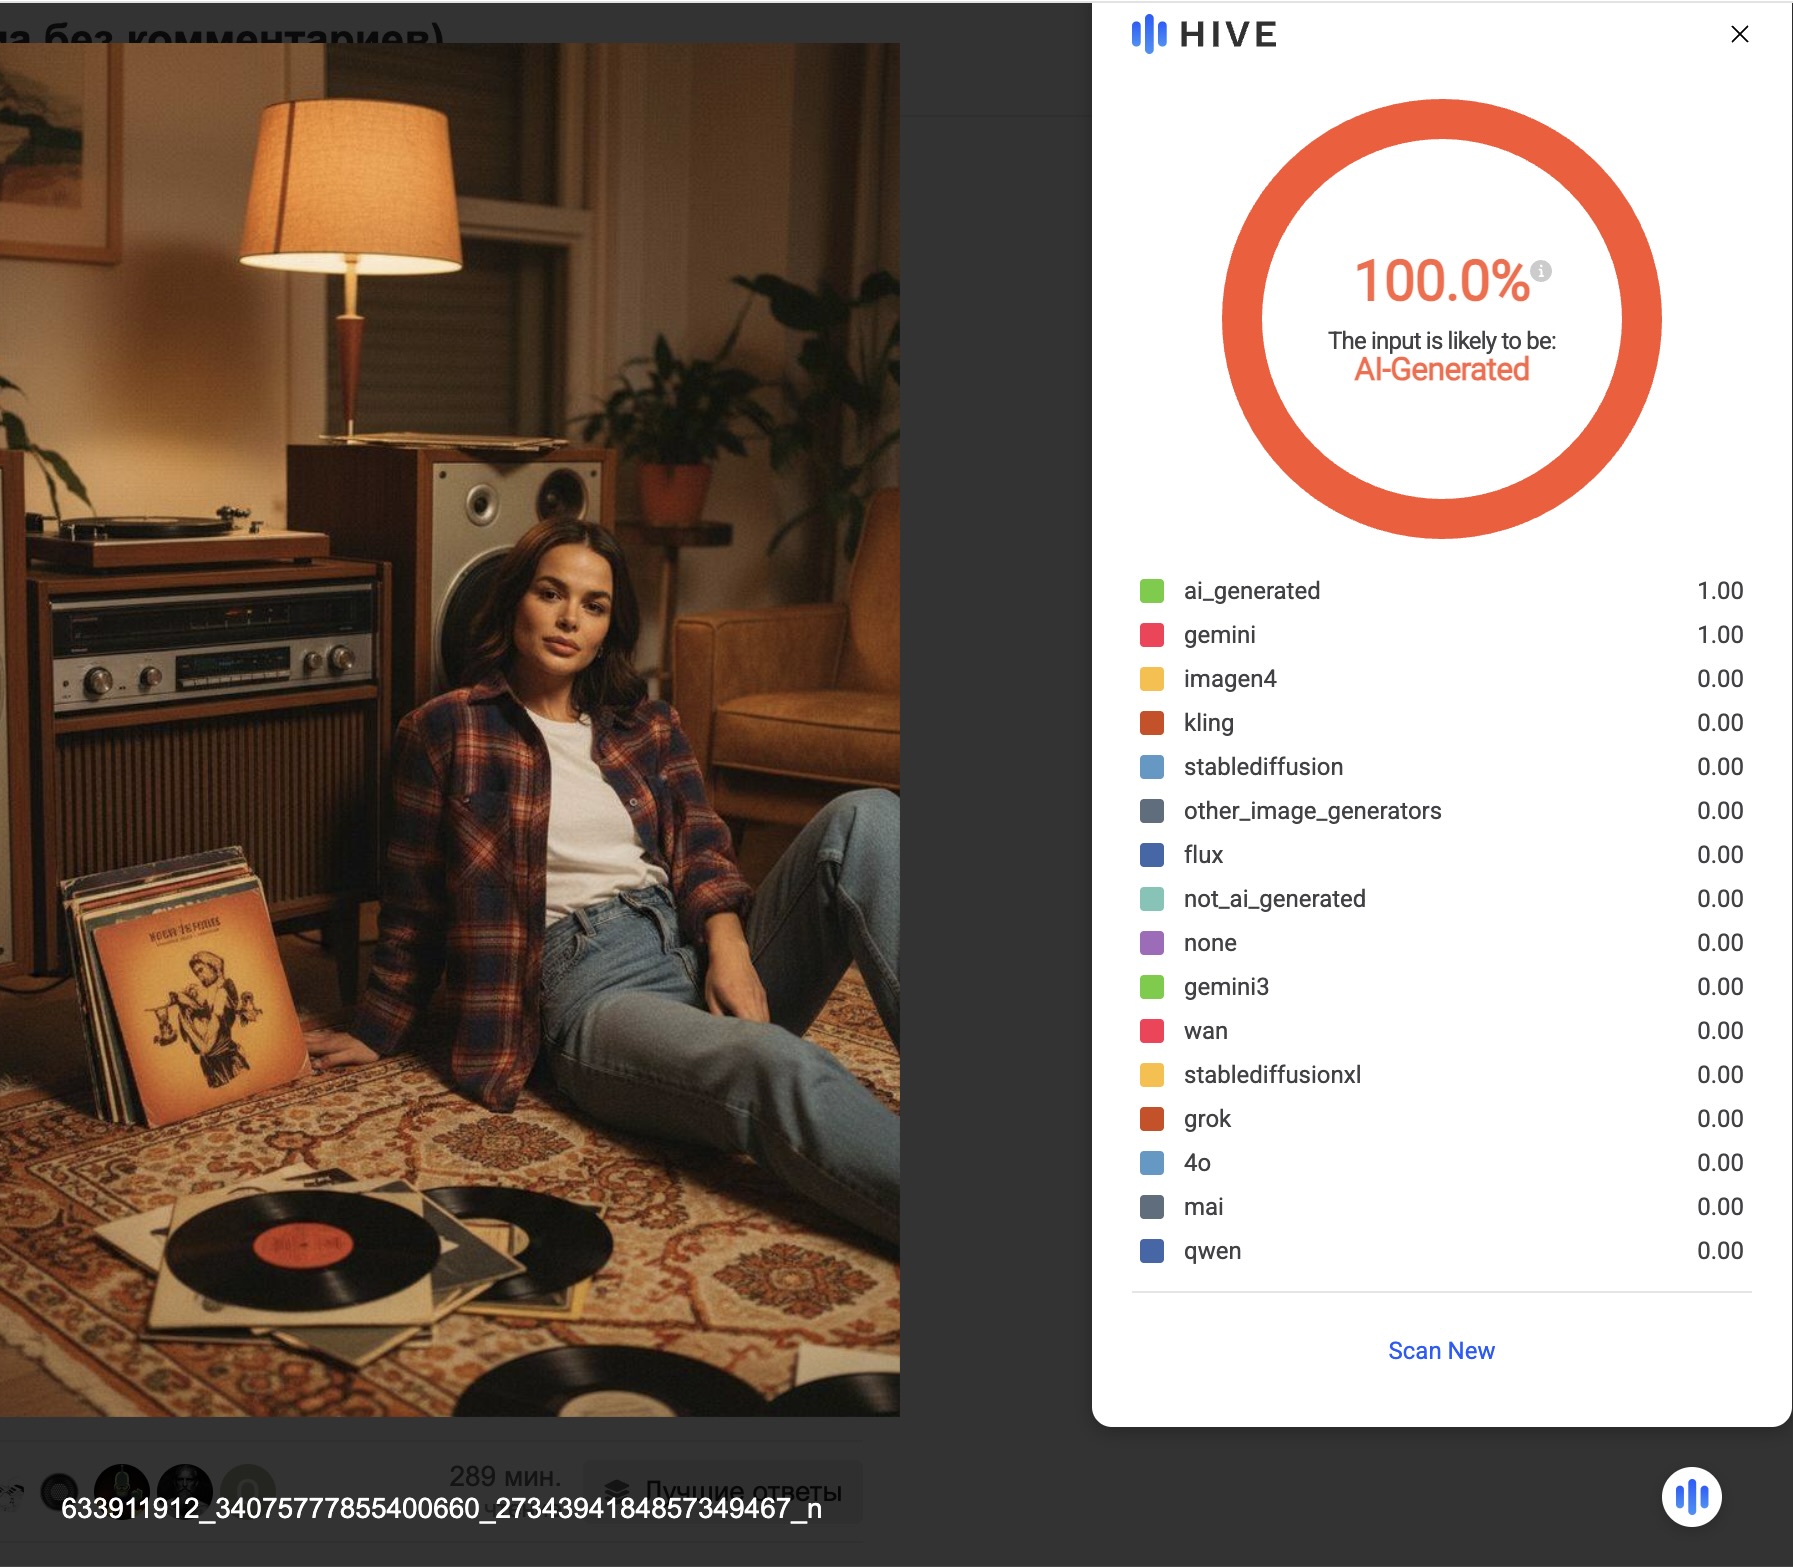Click the info icon beside 100.0%
Image resolution: width=1793 pixels, height=1567 pixels.
pos(1541,270)
